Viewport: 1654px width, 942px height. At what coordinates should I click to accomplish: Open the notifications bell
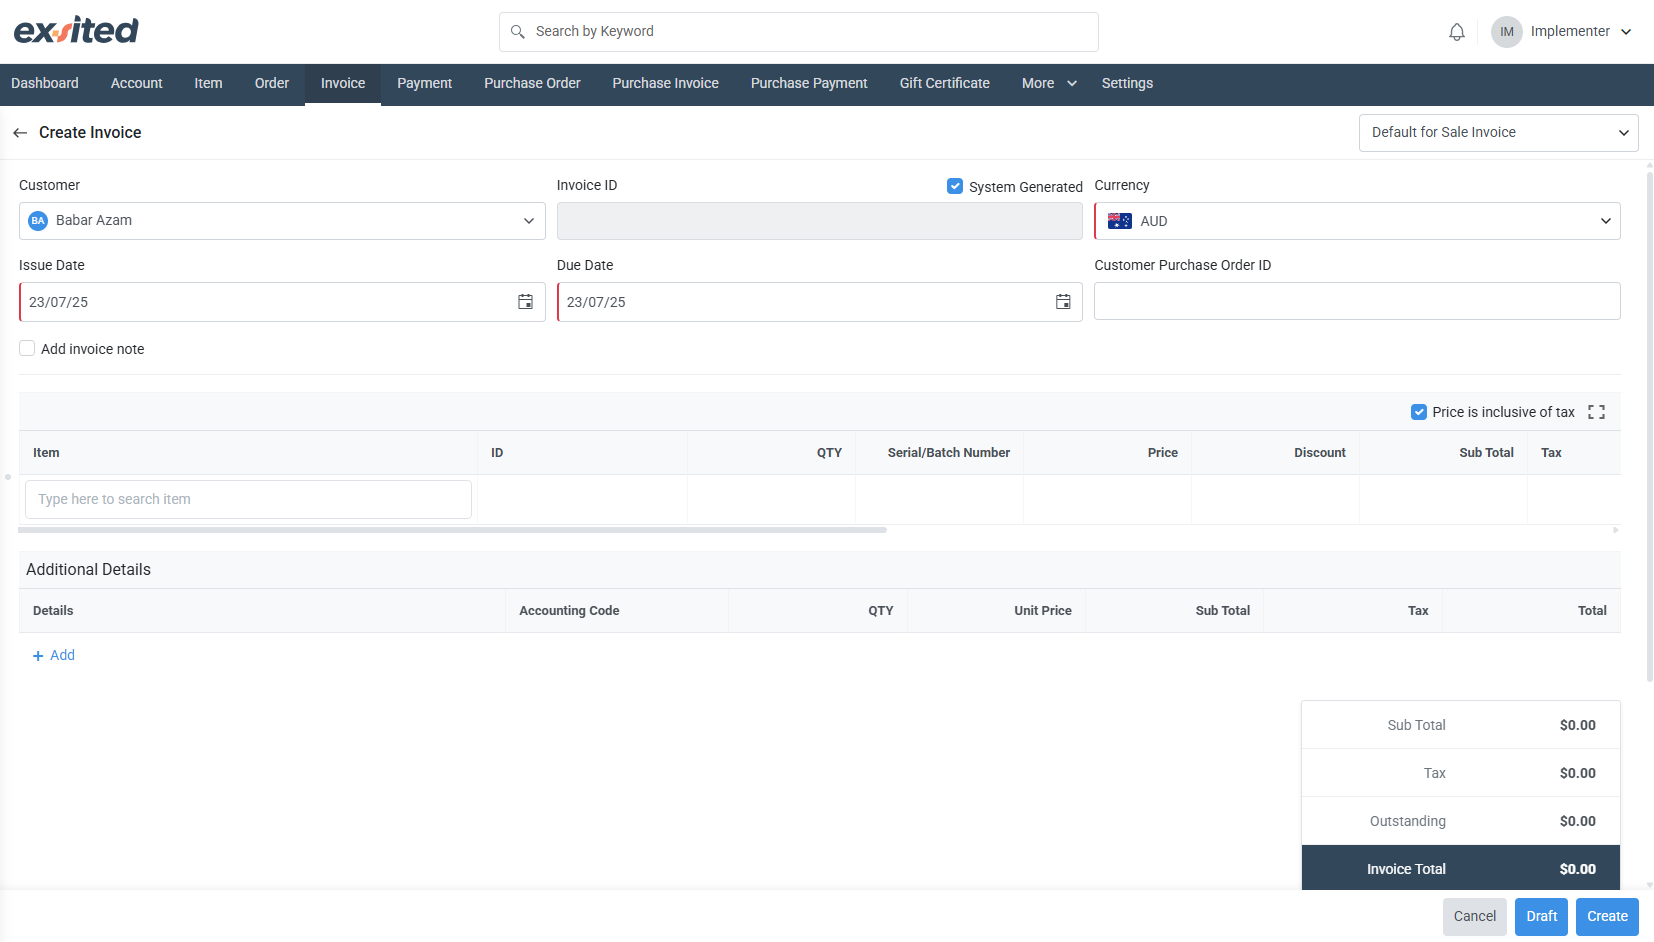1457,32
